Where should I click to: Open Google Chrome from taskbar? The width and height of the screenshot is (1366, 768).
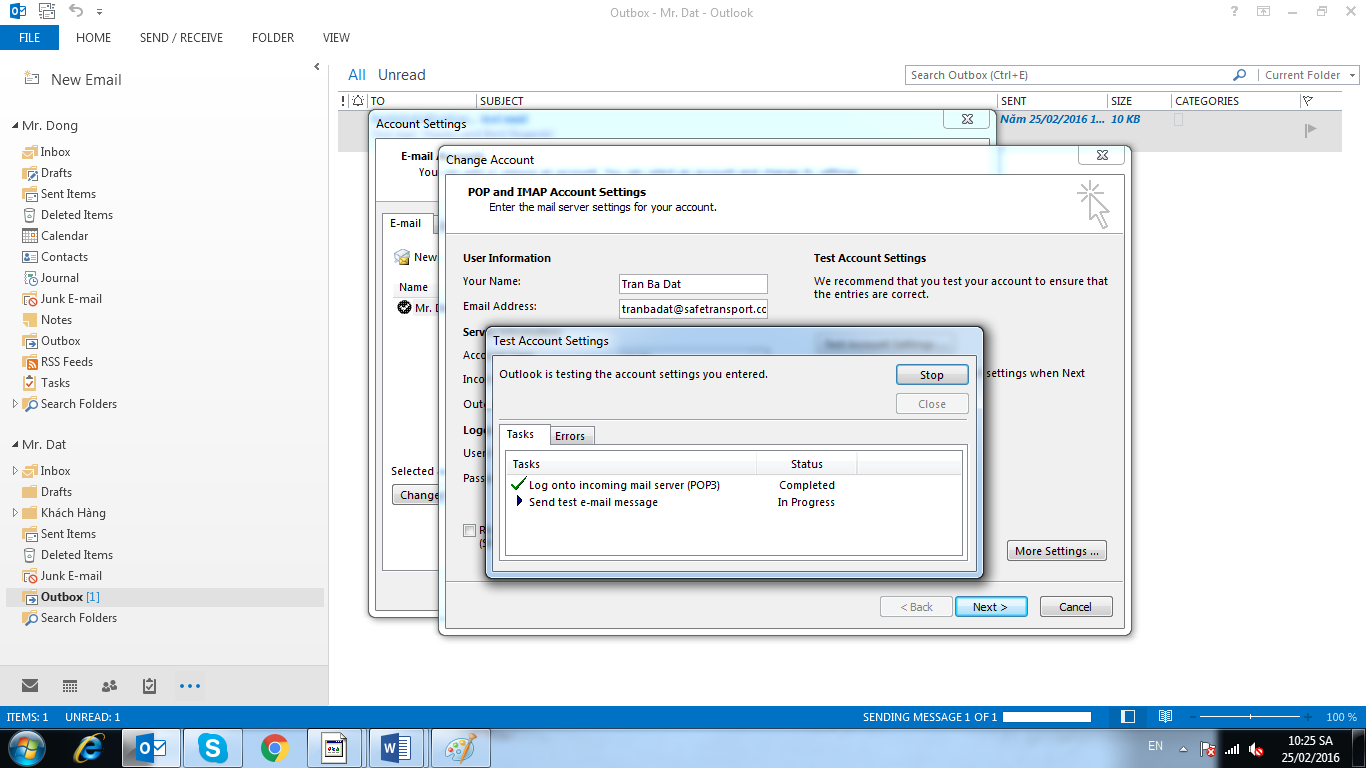[x=274, y=747]
